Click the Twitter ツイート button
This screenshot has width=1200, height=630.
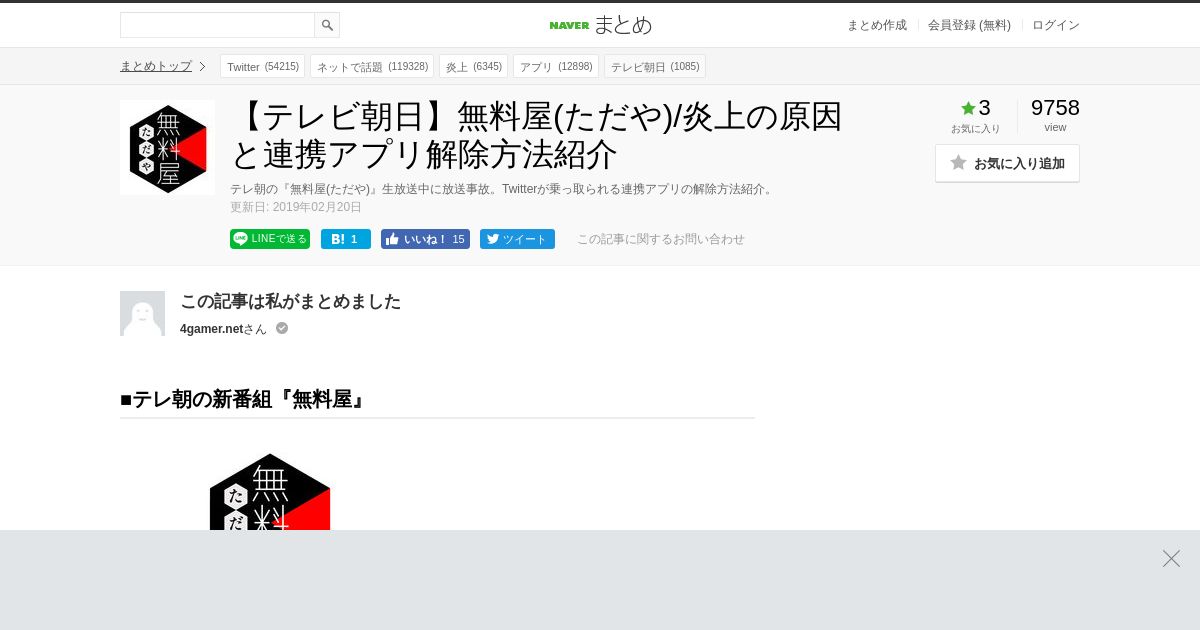(517, 239)
